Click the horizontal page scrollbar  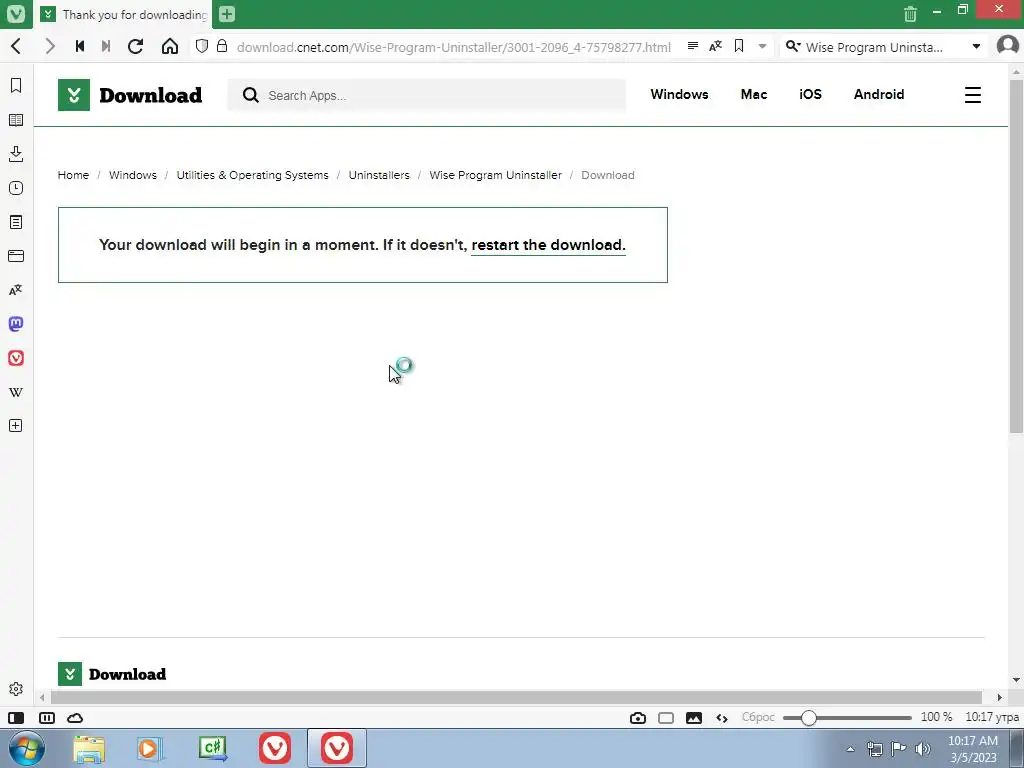516,697
